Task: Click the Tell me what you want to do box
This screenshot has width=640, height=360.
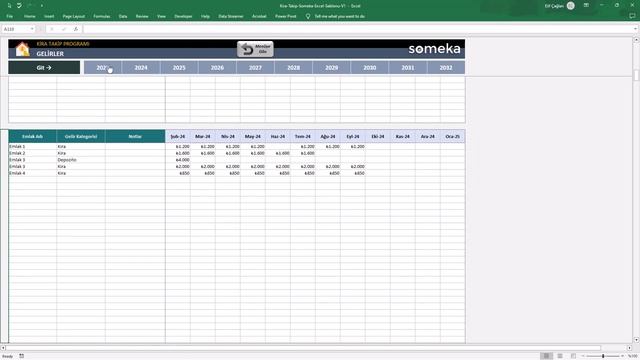Action: coord(340,16)
